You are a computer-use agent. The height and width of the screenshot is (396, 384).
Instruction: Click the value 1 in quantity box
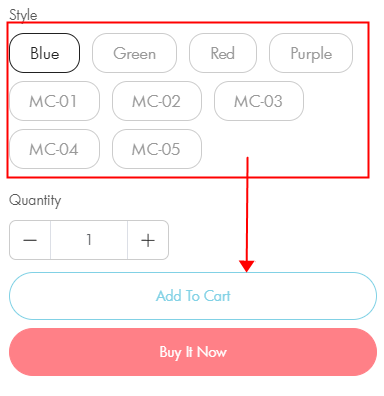(x=89, y=240)
